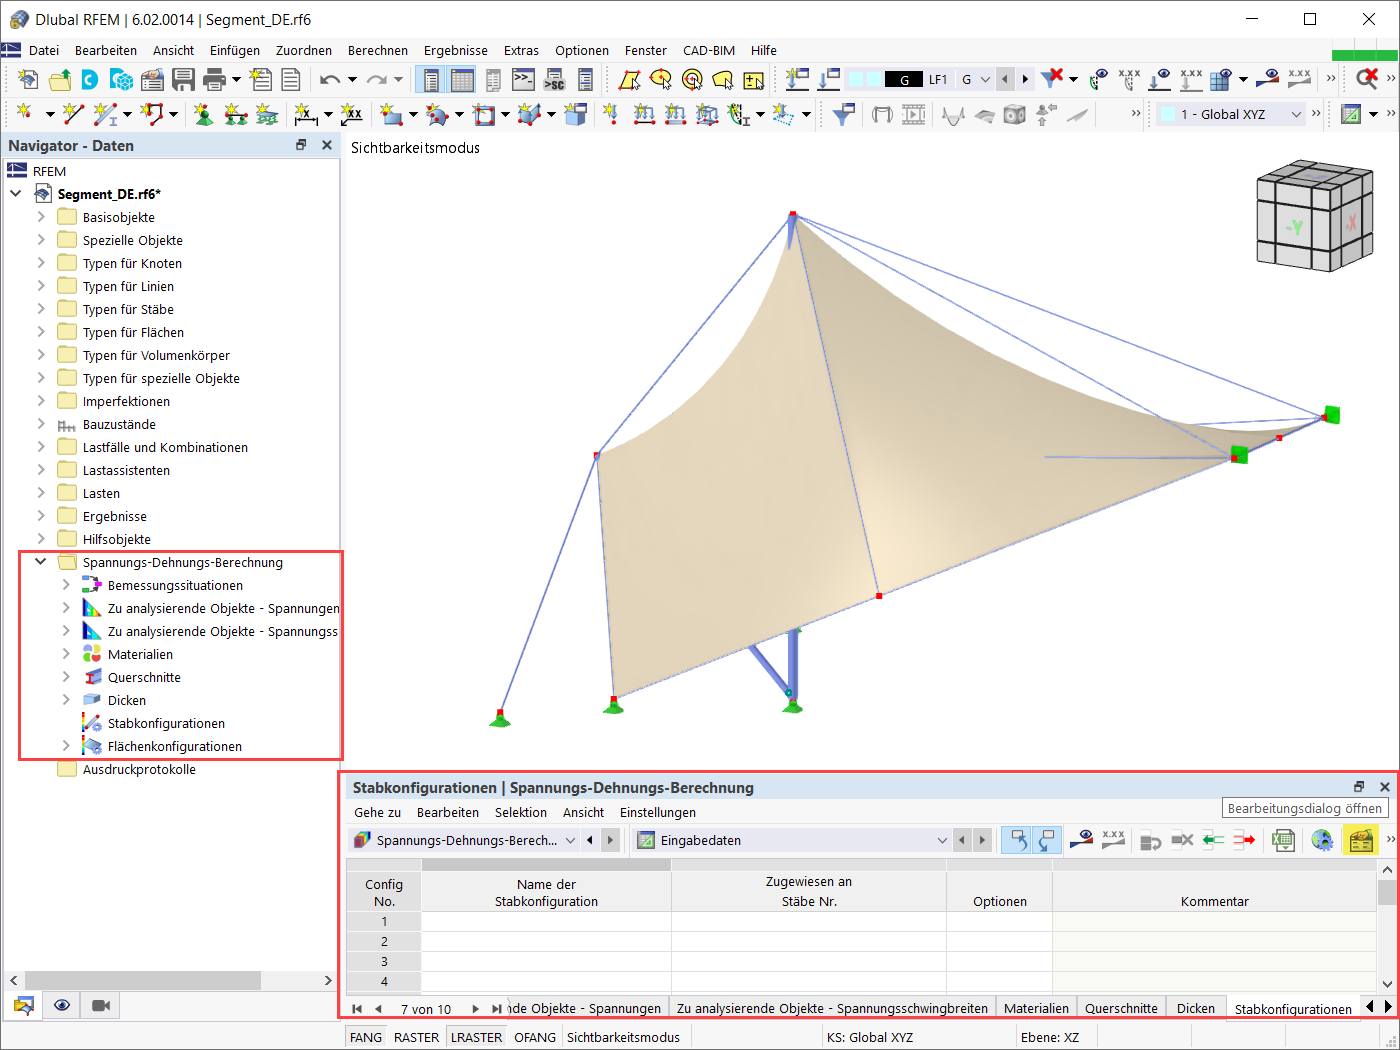The image size is (1400, 1050).
Task: Click the globe settings icon in table toolbar
Action: [x=1322, y=840]
